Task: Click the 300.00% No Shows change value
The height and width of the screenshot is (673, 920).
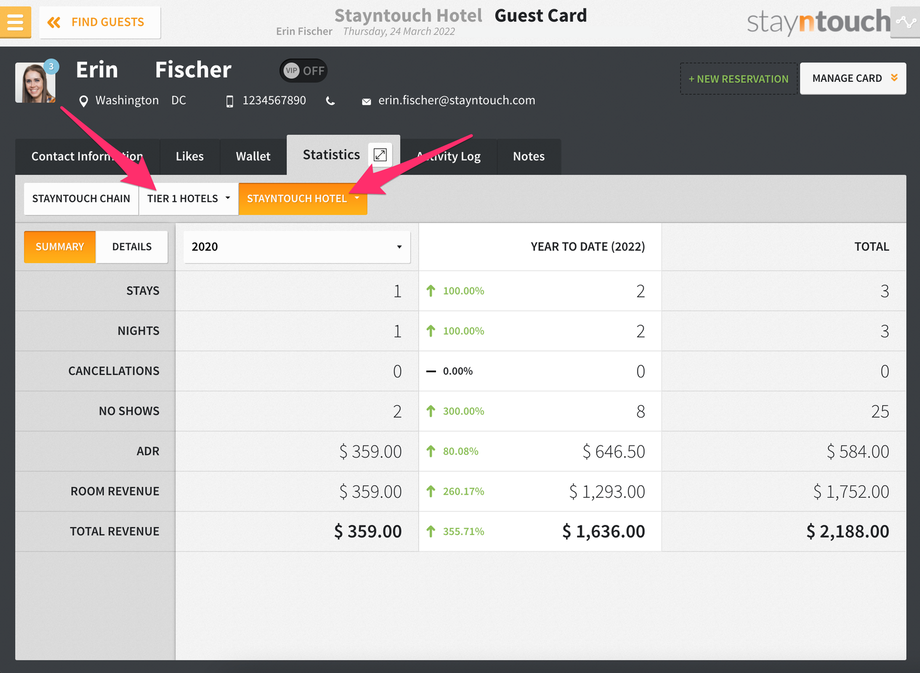Action: point(464,411)
